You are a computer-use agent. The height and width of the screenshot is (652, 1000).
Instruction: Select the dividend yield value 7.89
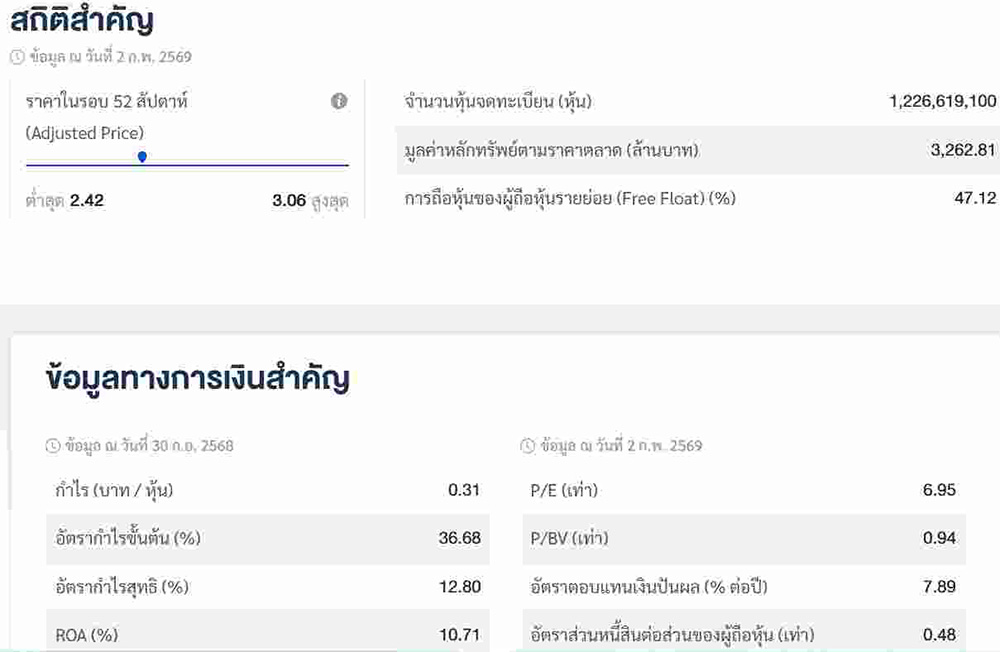[939, 586]
